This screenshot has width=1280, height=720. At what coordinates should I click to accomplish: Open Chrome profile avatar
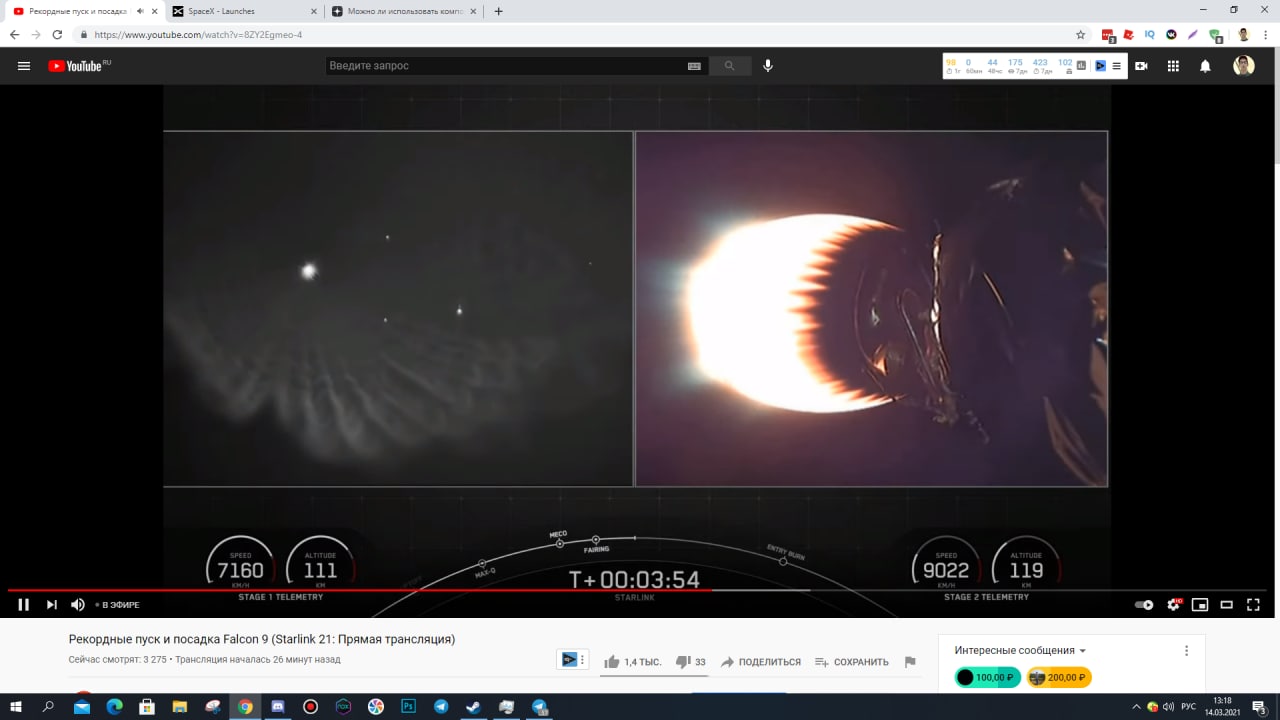[1243, 34]
